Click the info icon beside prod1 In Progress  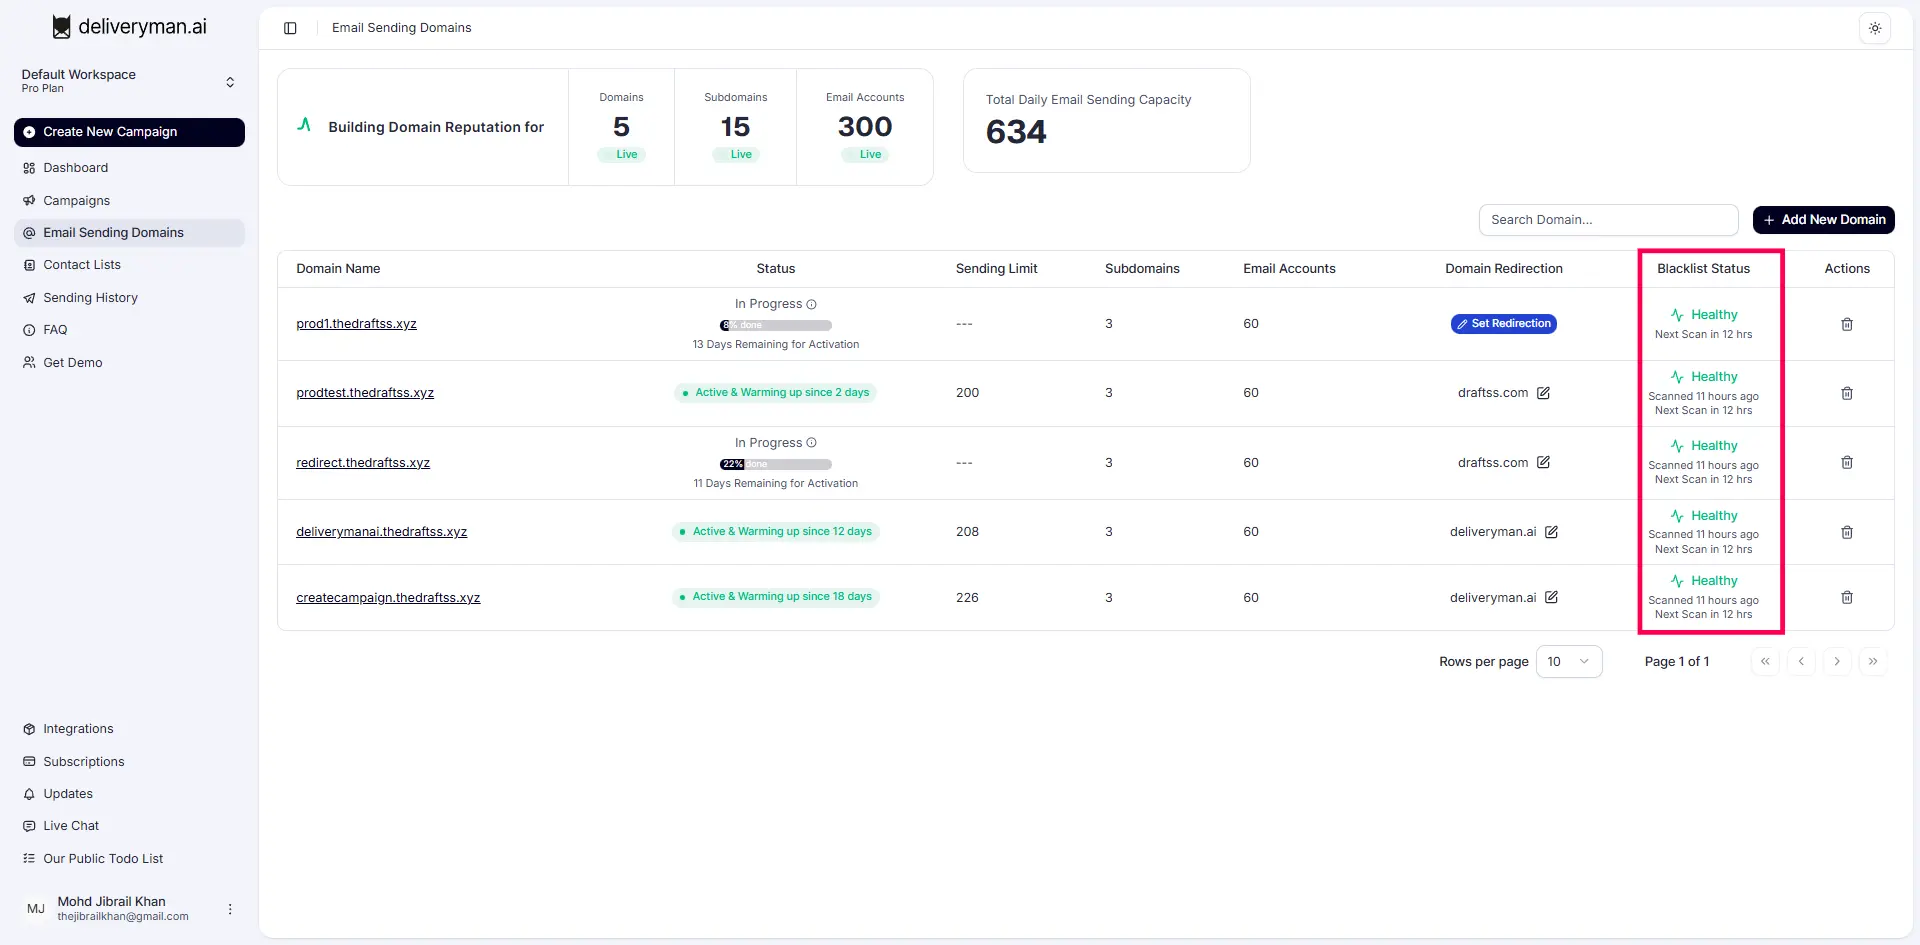[x=811, y=304]
